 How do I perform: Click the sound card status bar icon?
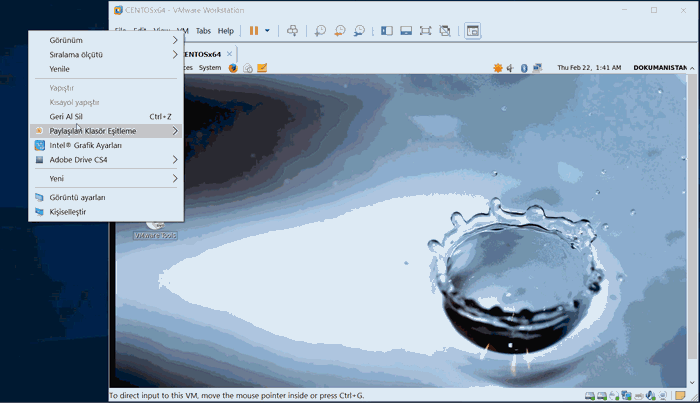[x=651, y=396]
